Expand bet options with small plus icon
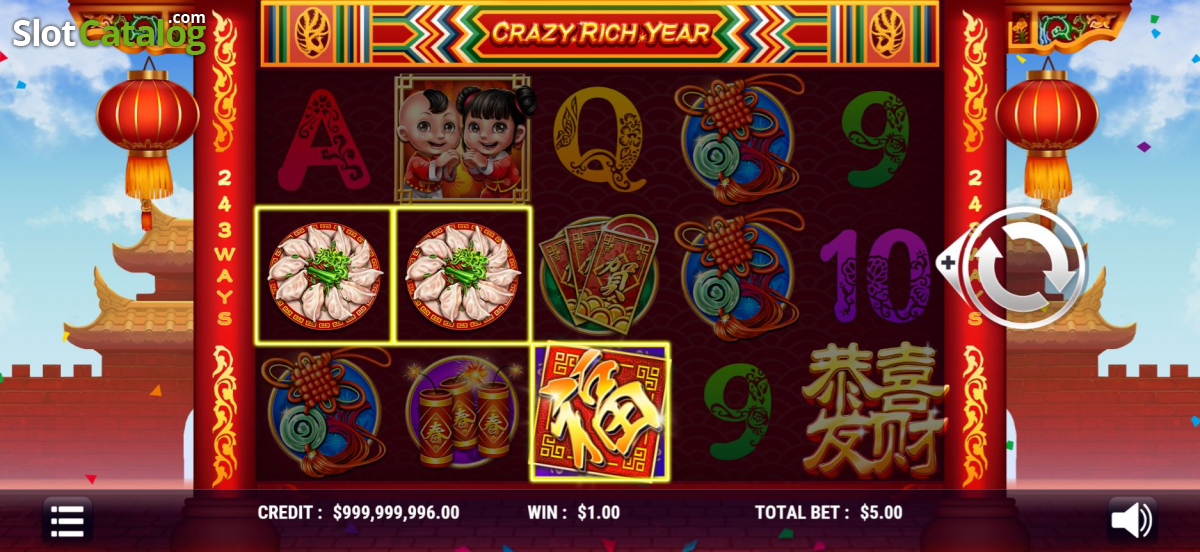 click(948, 262)
